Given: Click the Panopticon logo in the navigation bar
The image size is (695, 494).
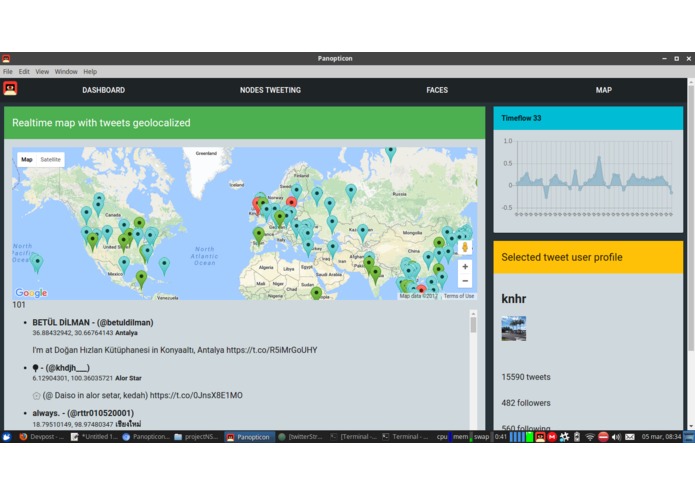Looking at the screenshot, I should pyautogui.click(x=10, y=89).
